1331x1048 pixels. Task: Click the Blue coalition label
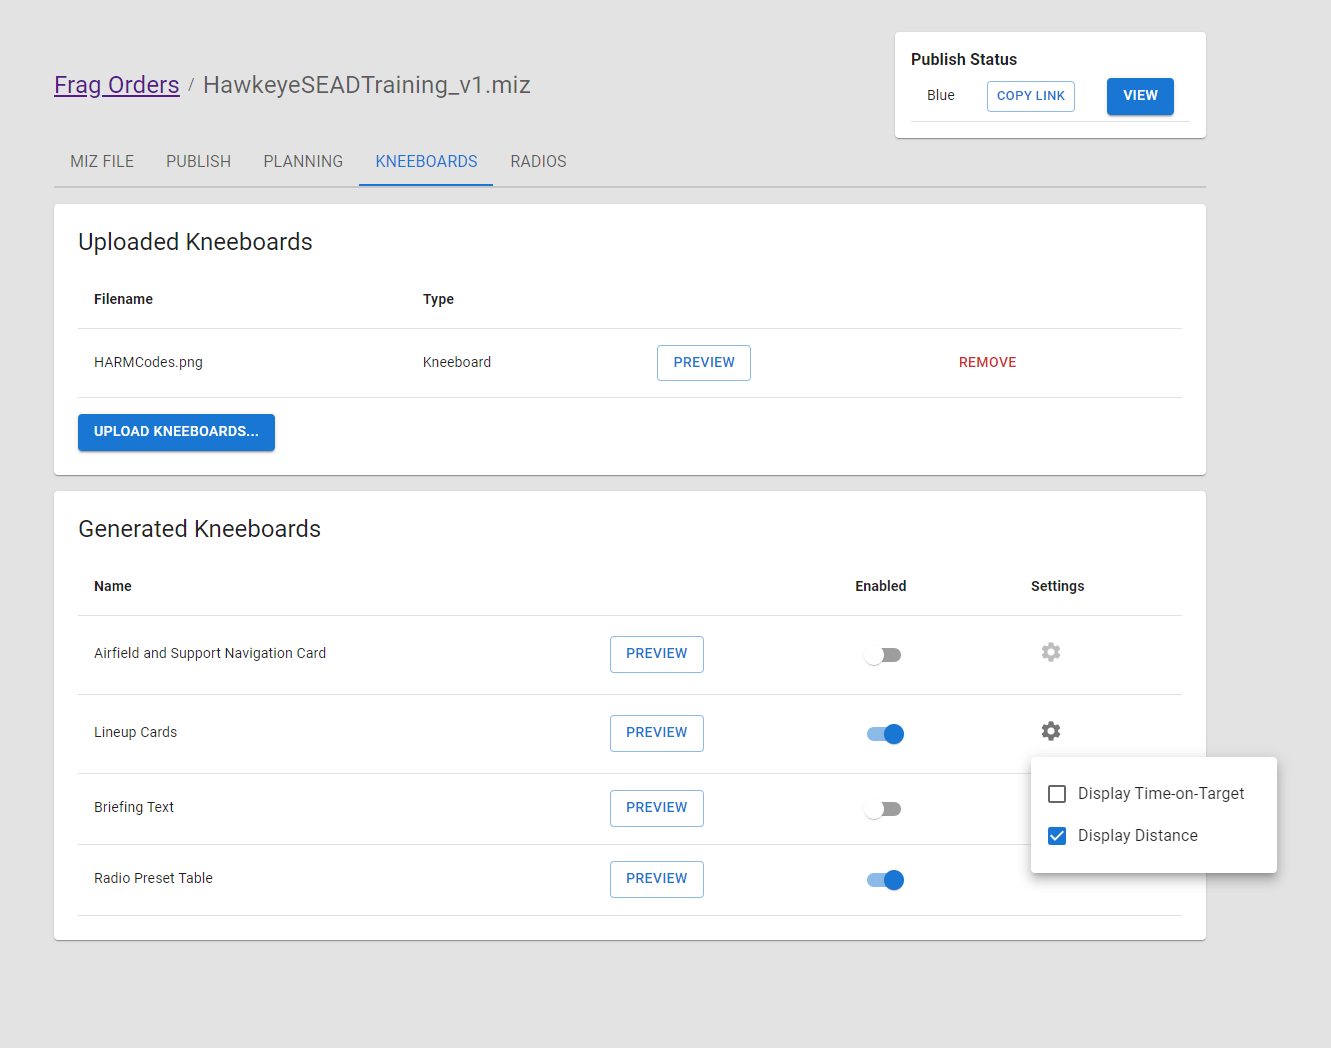coord(940,95)
